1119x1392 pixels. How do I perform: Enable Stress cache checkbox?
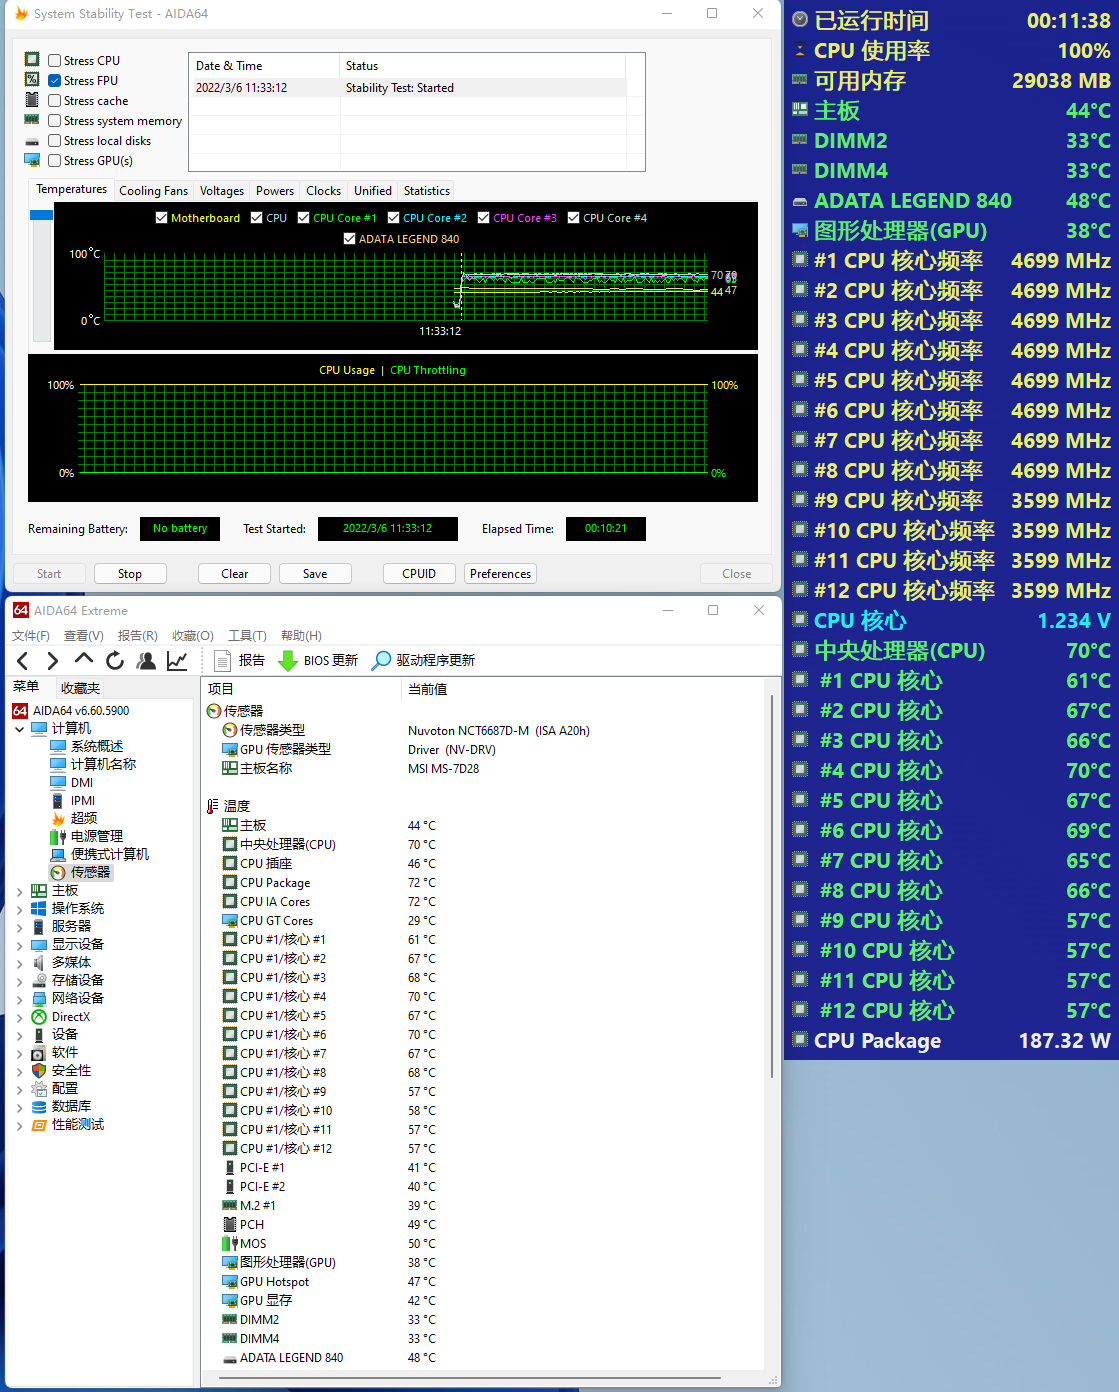[x=55, y=101]
